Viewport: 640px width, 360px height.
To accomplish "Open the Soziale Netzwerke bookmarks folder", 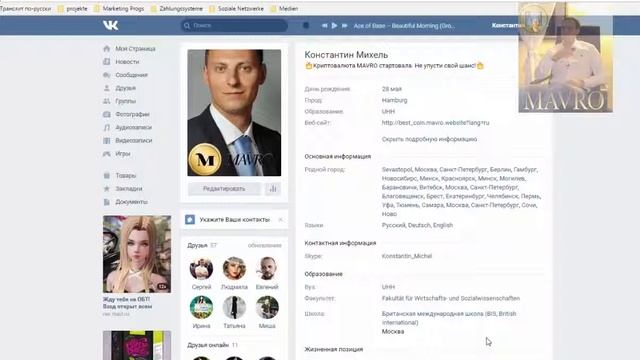I will [237, 9].
